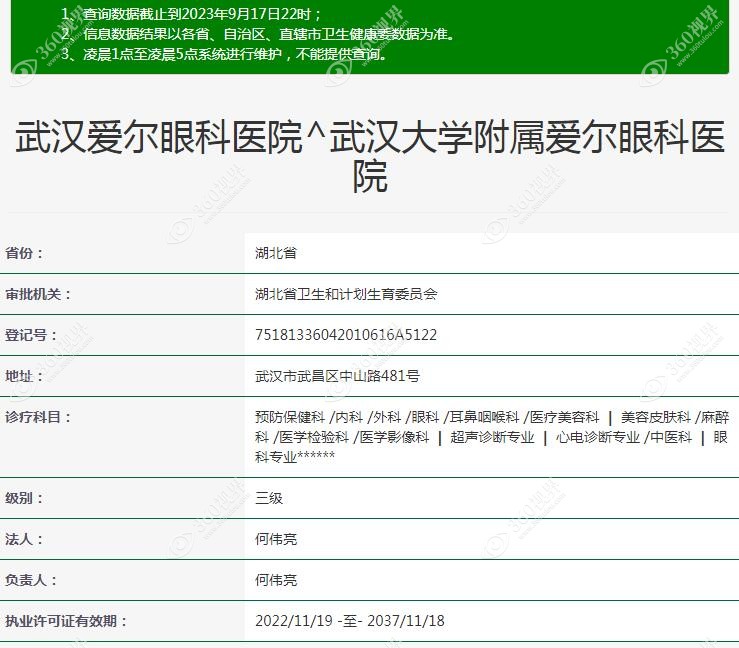Click the 省份 label
The height and width of the screenshot is (648, 739).
click(x=24, y=253)
